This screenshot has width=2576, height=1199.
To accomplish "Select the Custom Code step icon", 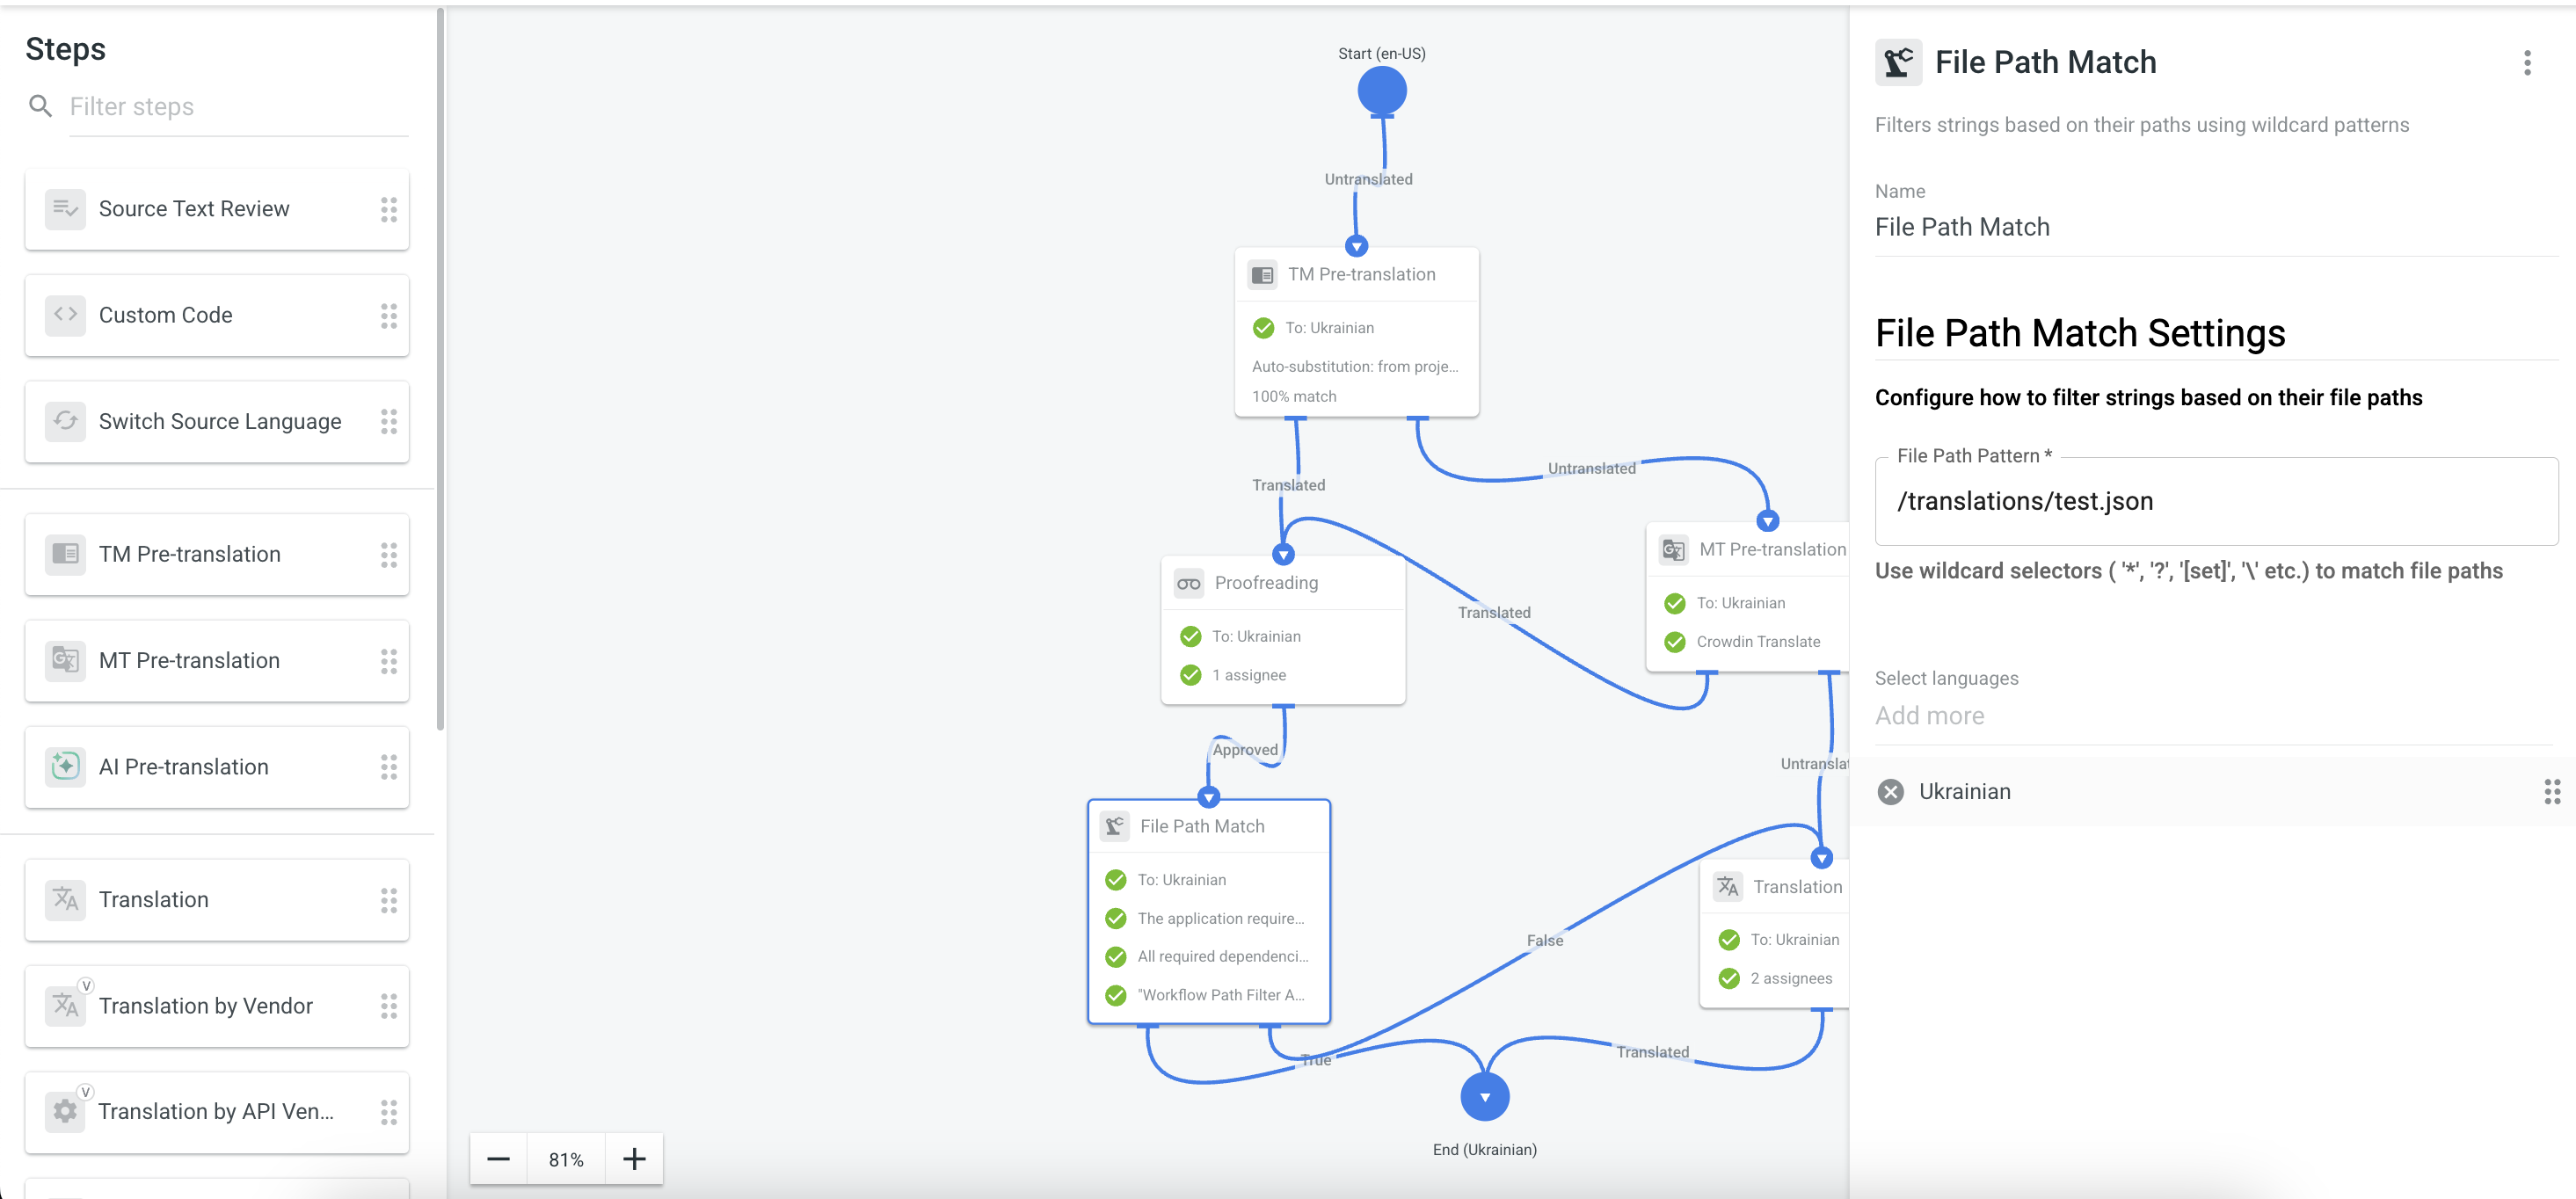I will pyautogui.click(x=65, y=315).
